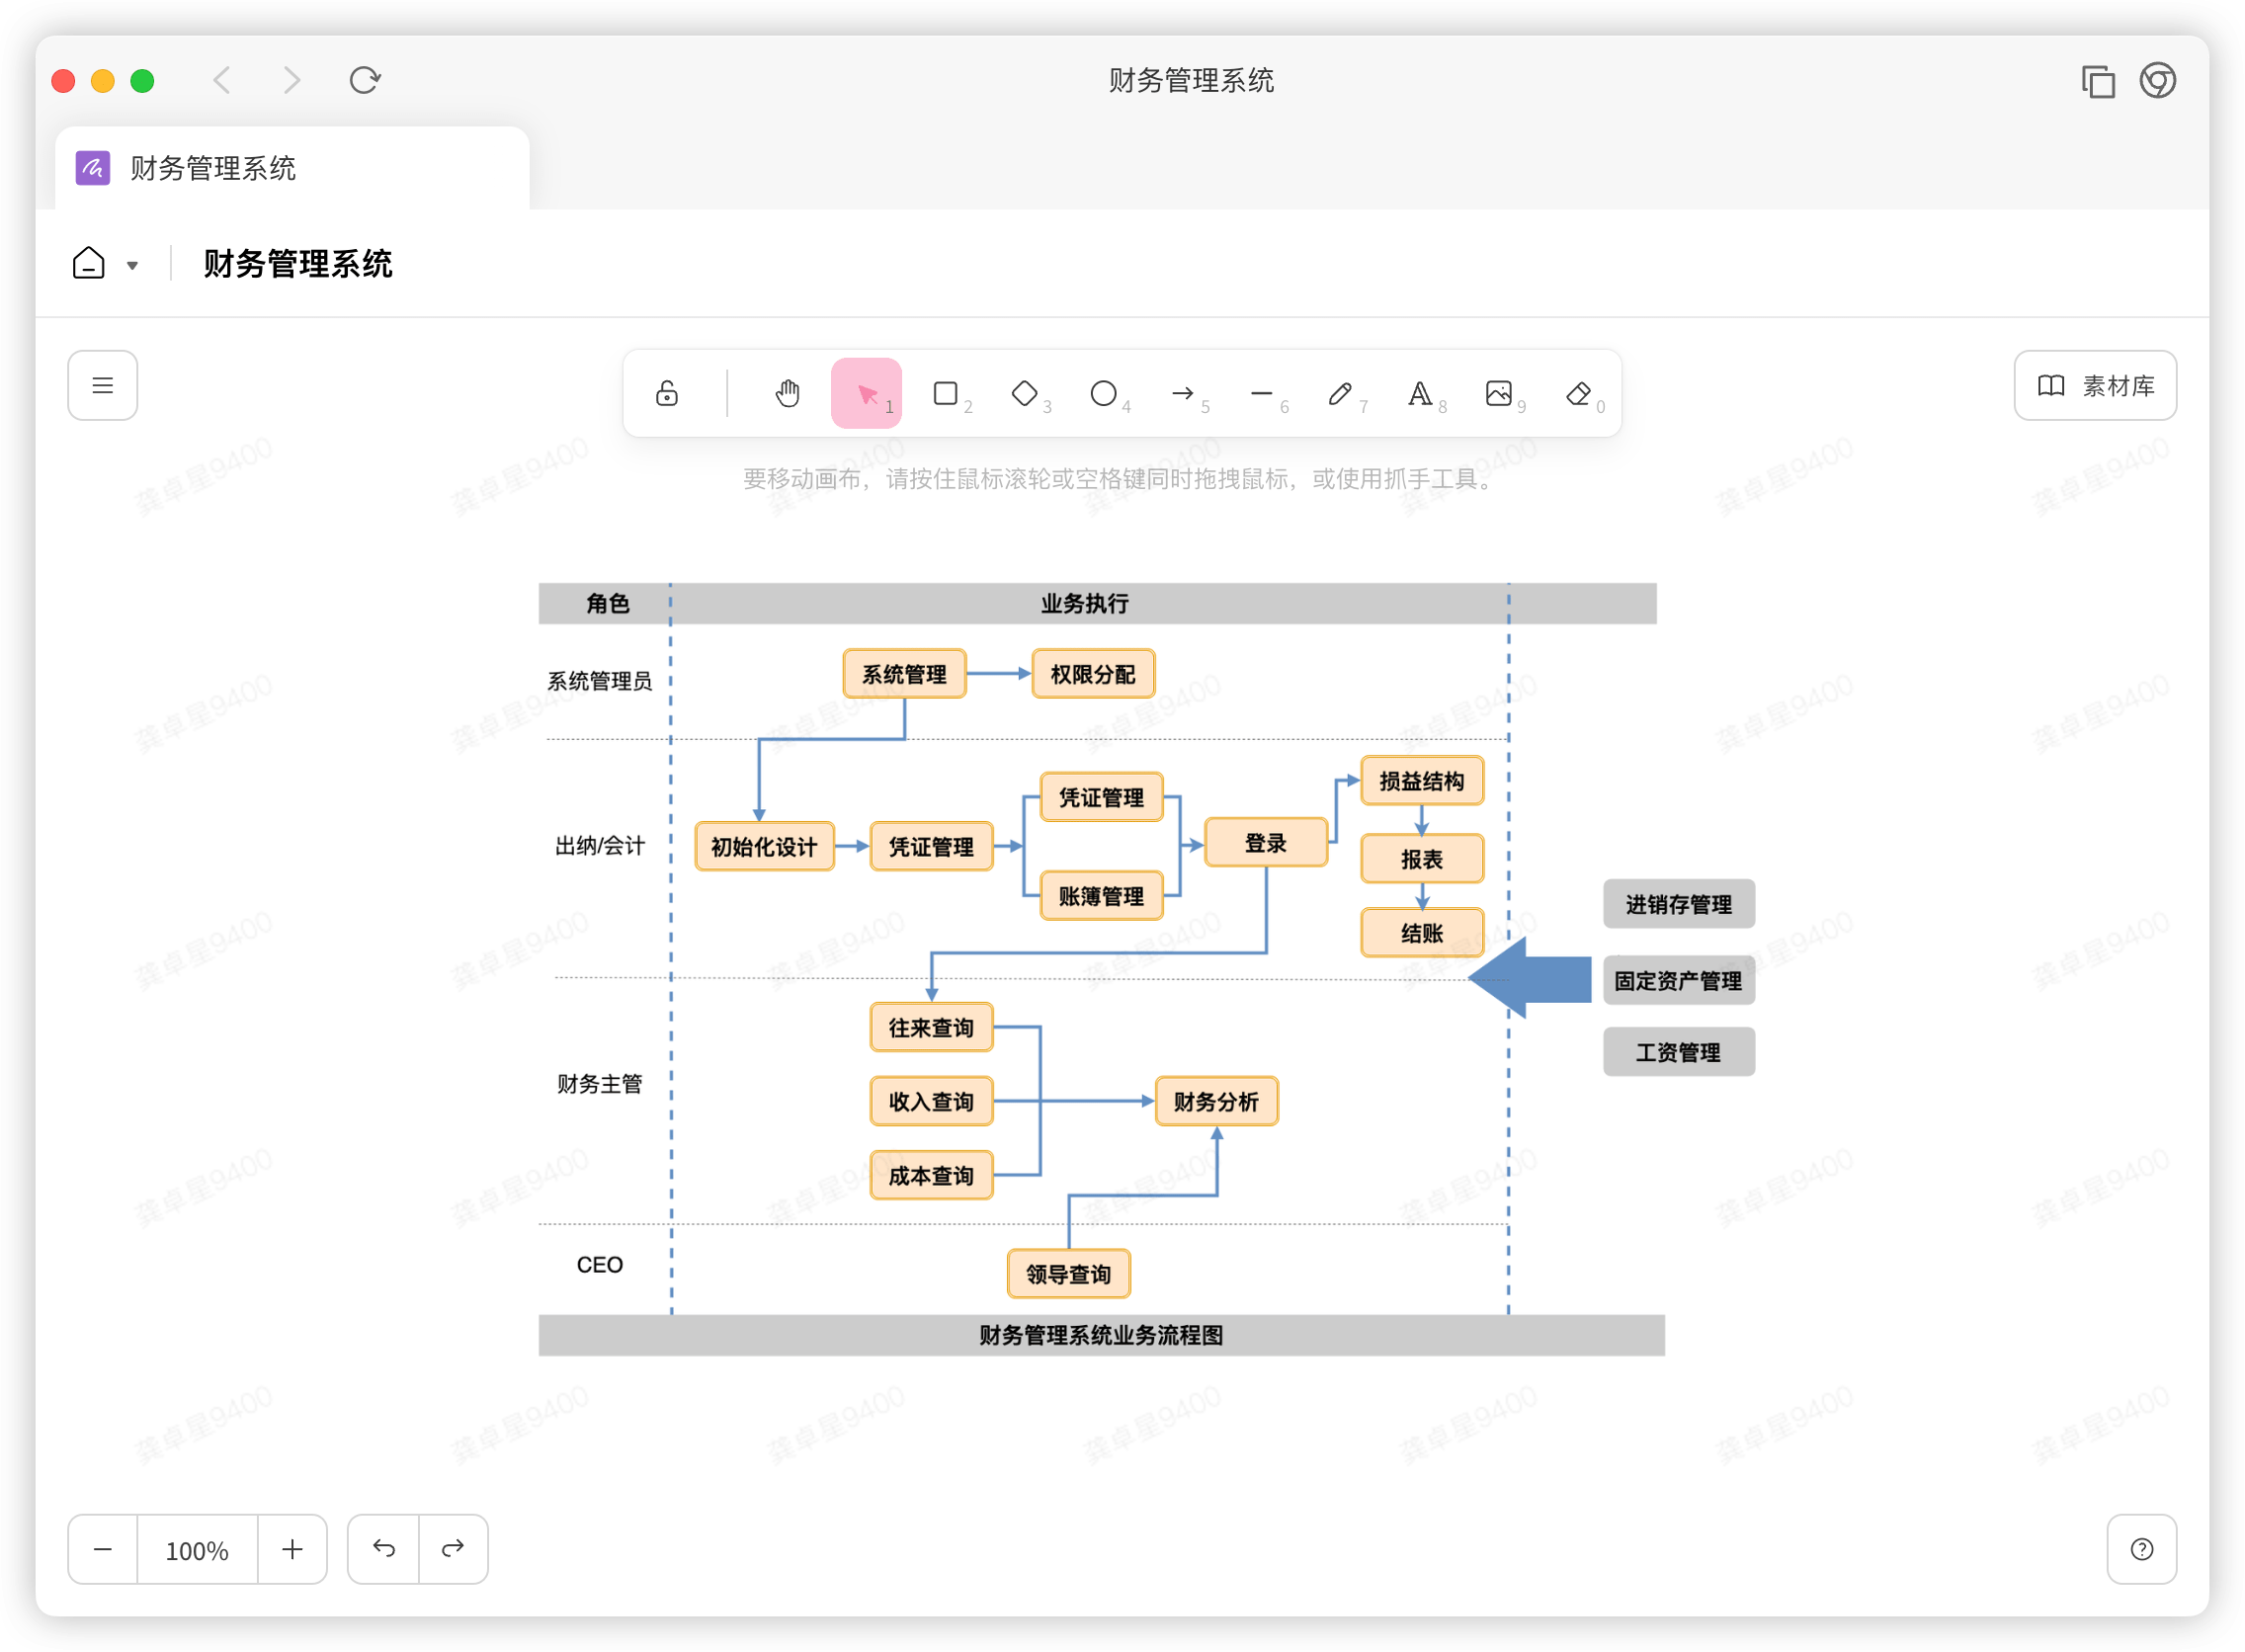2245x1652 pixels.
Task: Select the Diamond shape tool
Action: [1024, 393]
